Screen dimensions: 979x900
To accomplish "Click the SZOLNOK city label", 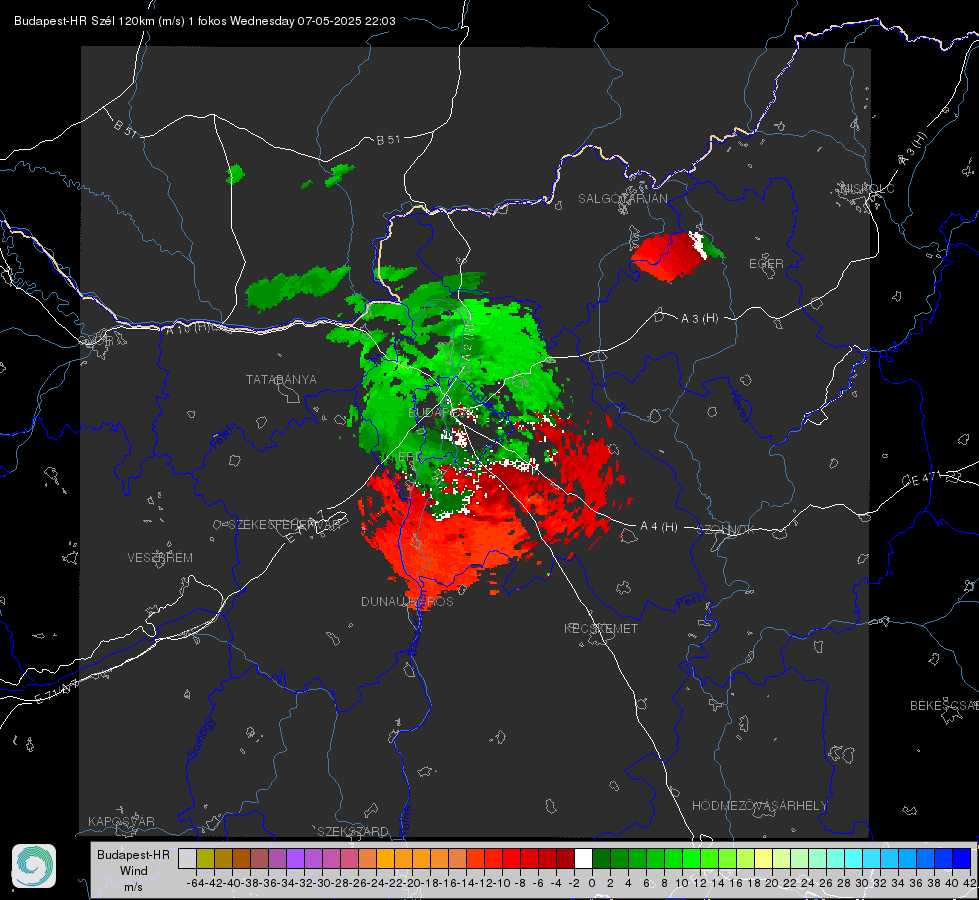I will tap(726, 529).
